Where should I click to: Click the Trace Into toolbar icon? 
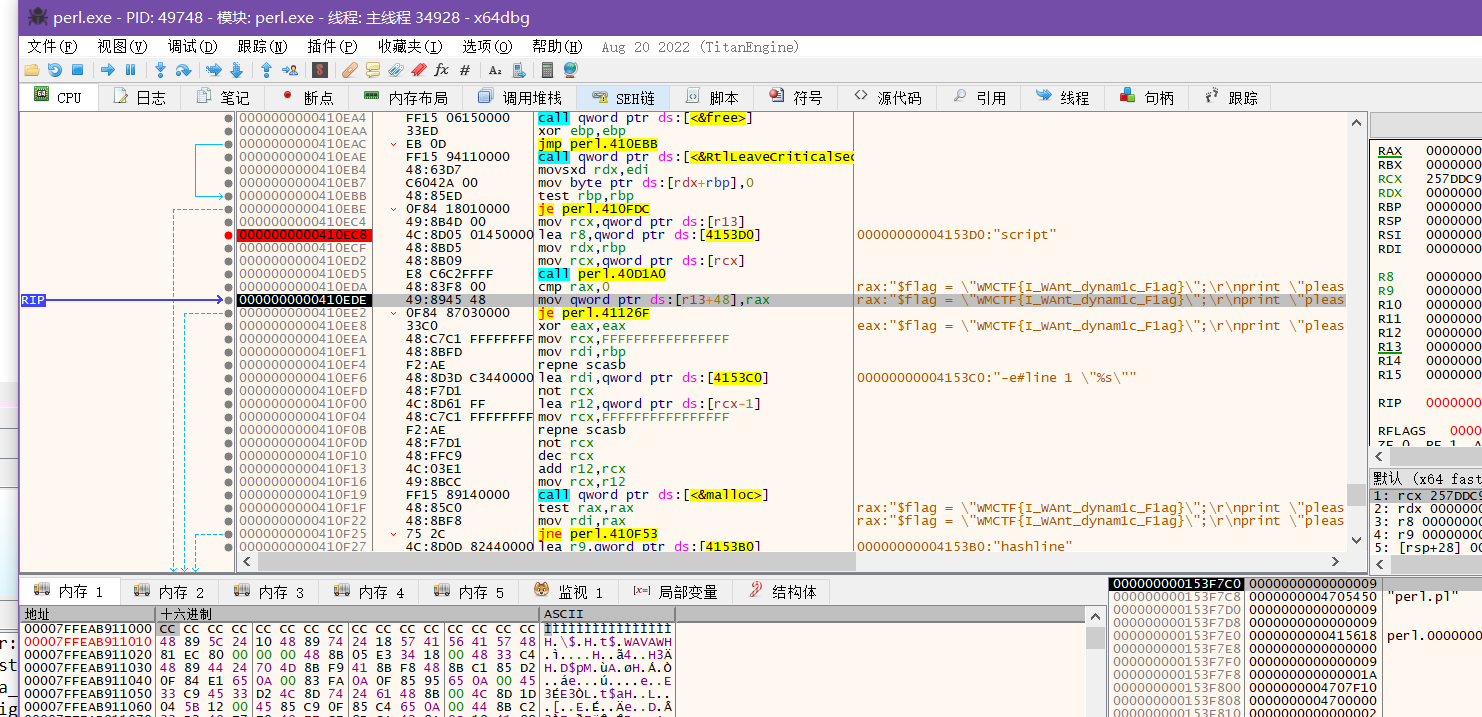(x=213, y=70)
